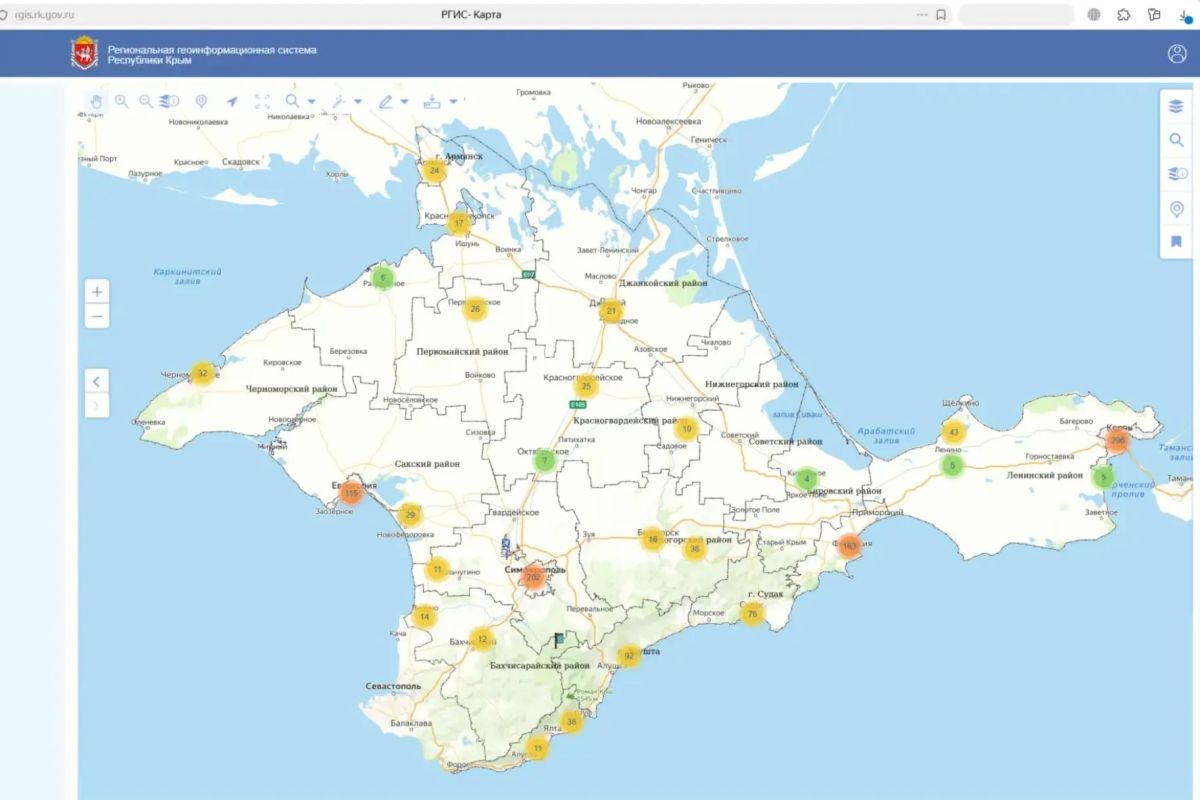Open the layers panel in right sidebar
Screen dimensions: 1200x800
[1176, 106]
